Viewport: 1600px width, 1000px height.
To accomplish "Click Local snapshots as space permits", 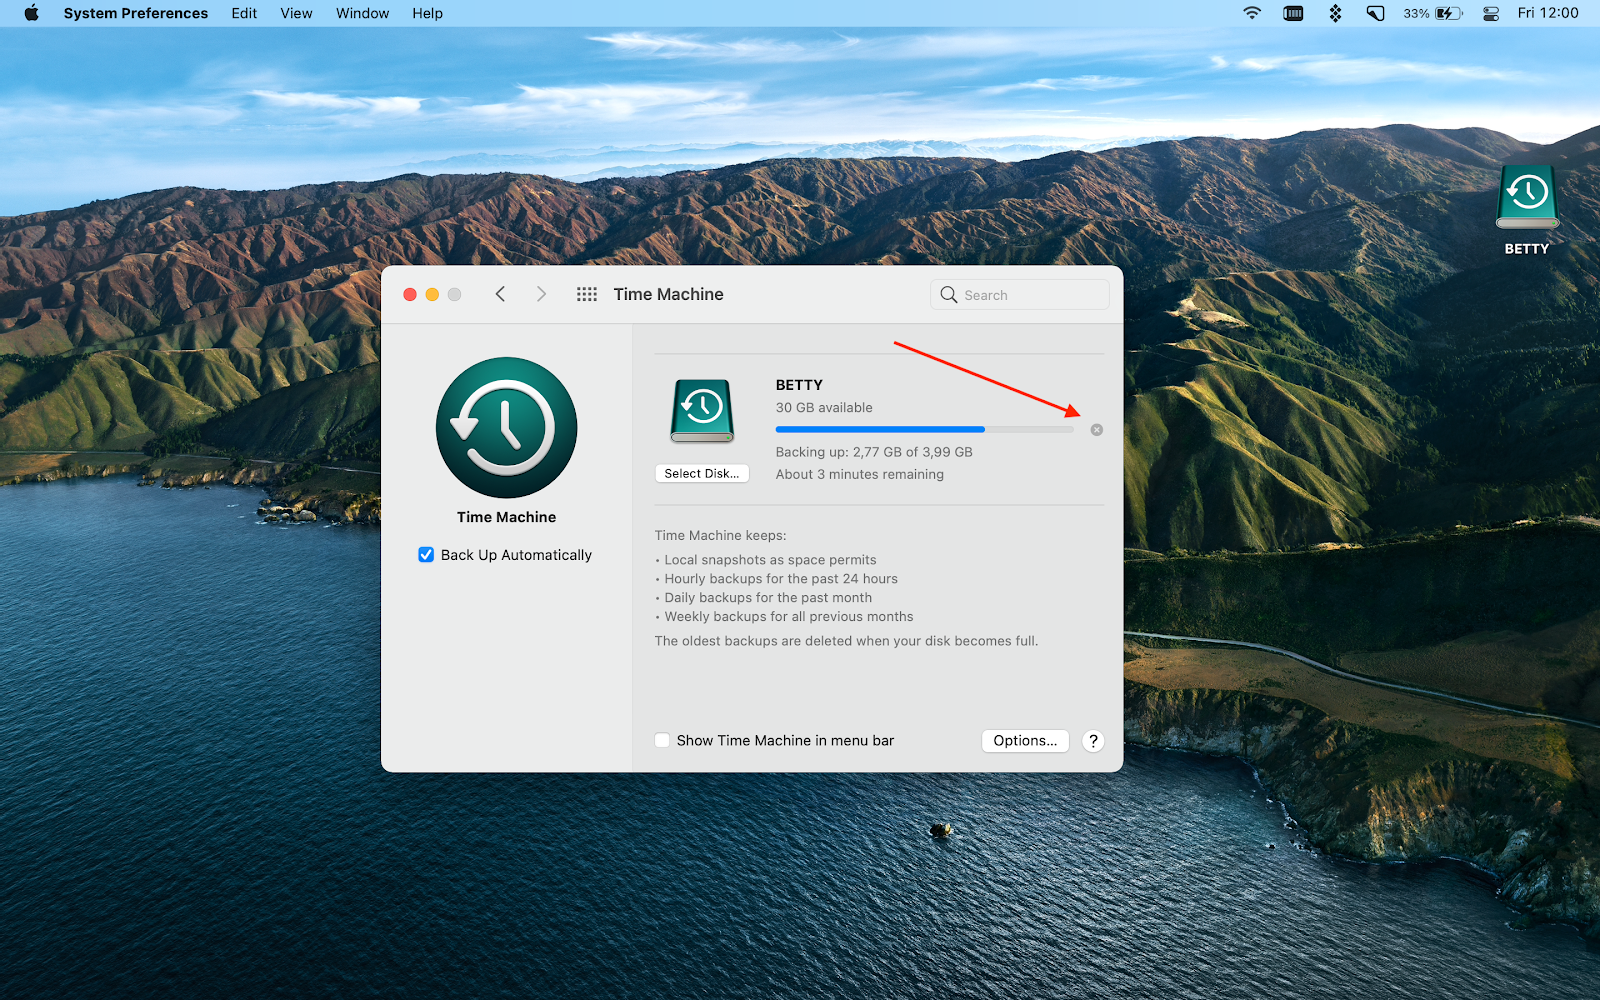I will click(770, 560).
